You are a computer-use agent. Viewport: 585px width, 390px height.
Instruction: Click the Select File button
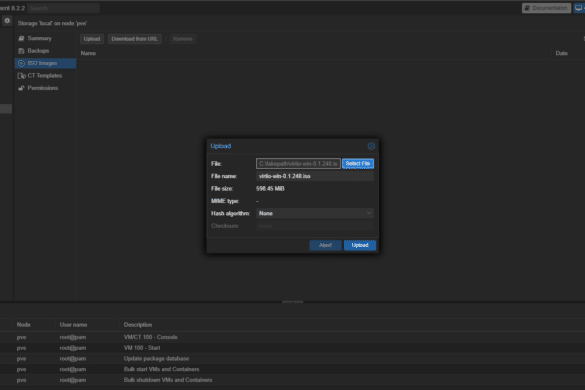pyautogui.click(x=358, y=163)
